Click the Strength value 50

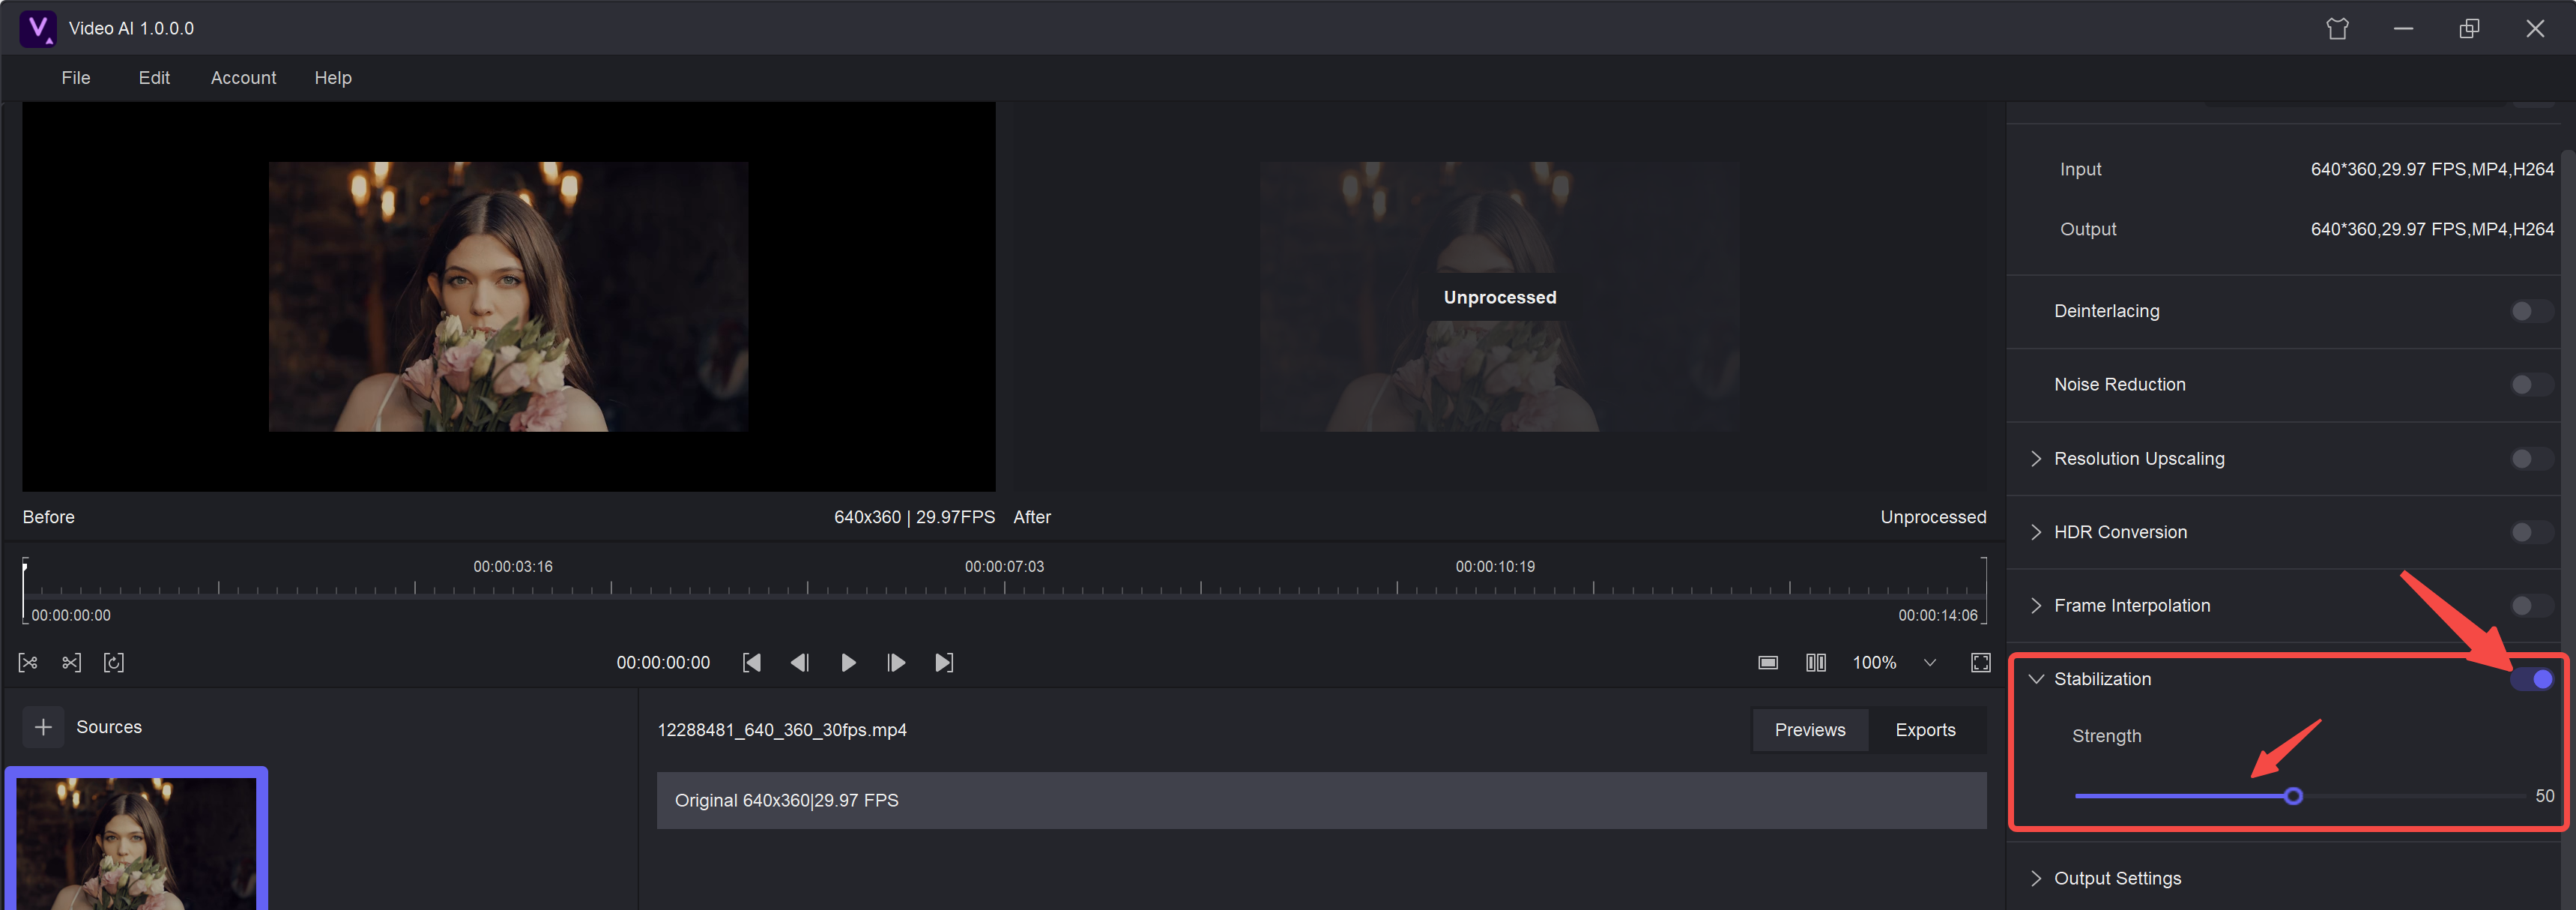(x=2544, y=796)
